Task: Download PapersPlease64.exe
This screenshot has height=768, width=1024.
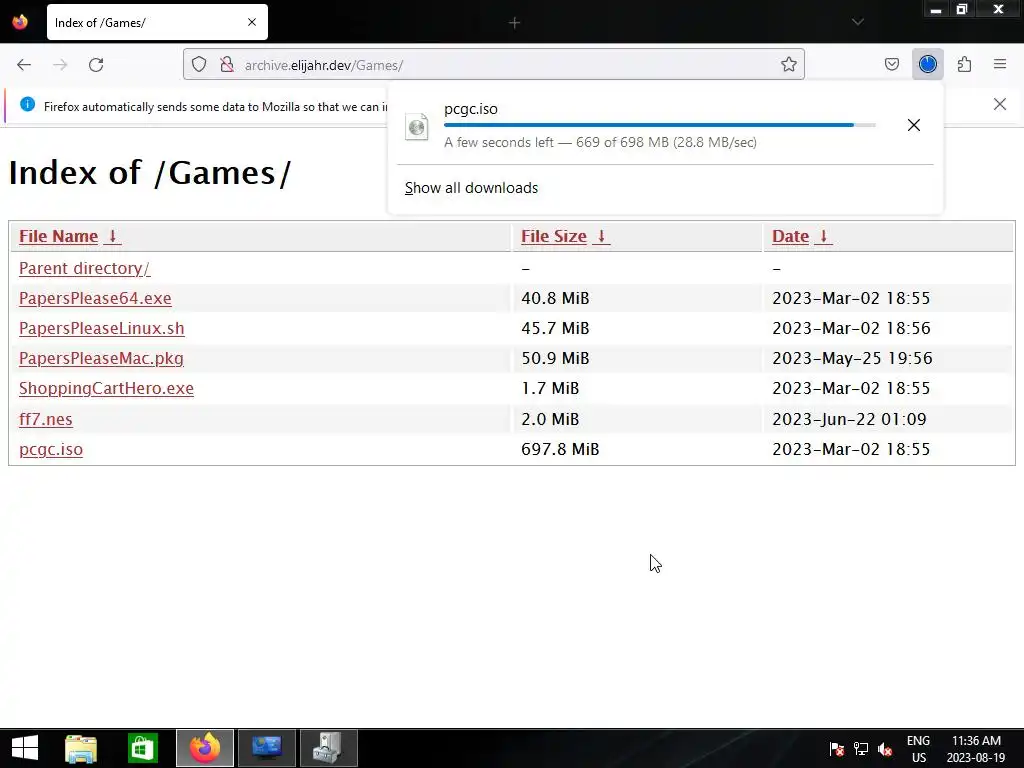Action: [x=95, y=298]
